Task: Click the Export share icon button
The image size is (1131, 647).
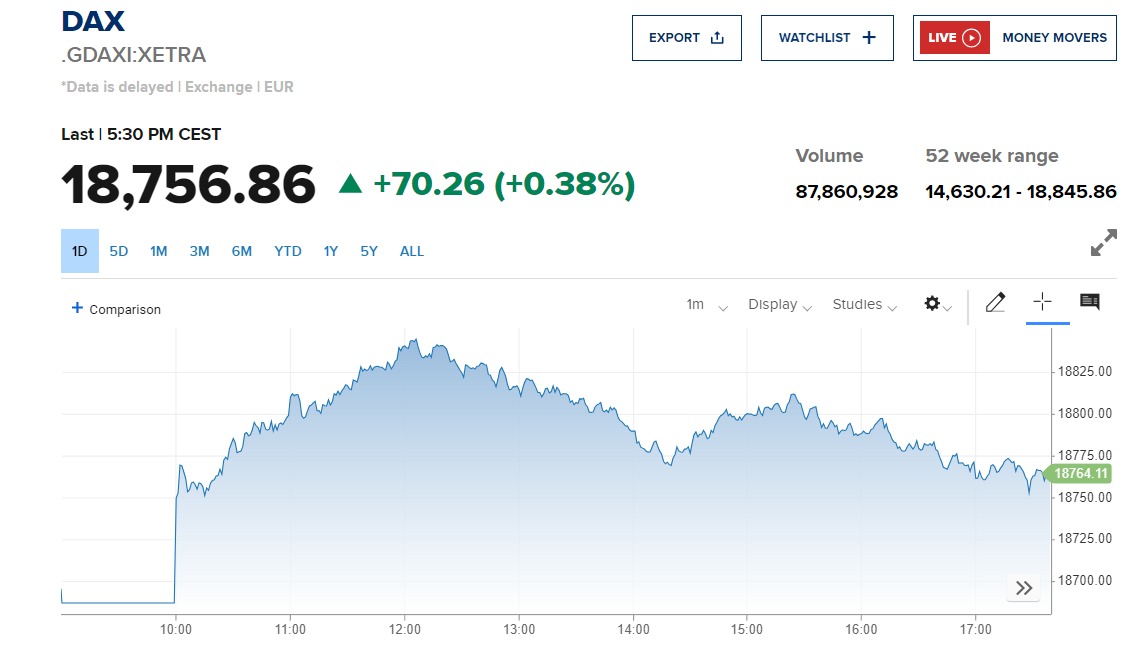Action: click(x=687, y=38)
